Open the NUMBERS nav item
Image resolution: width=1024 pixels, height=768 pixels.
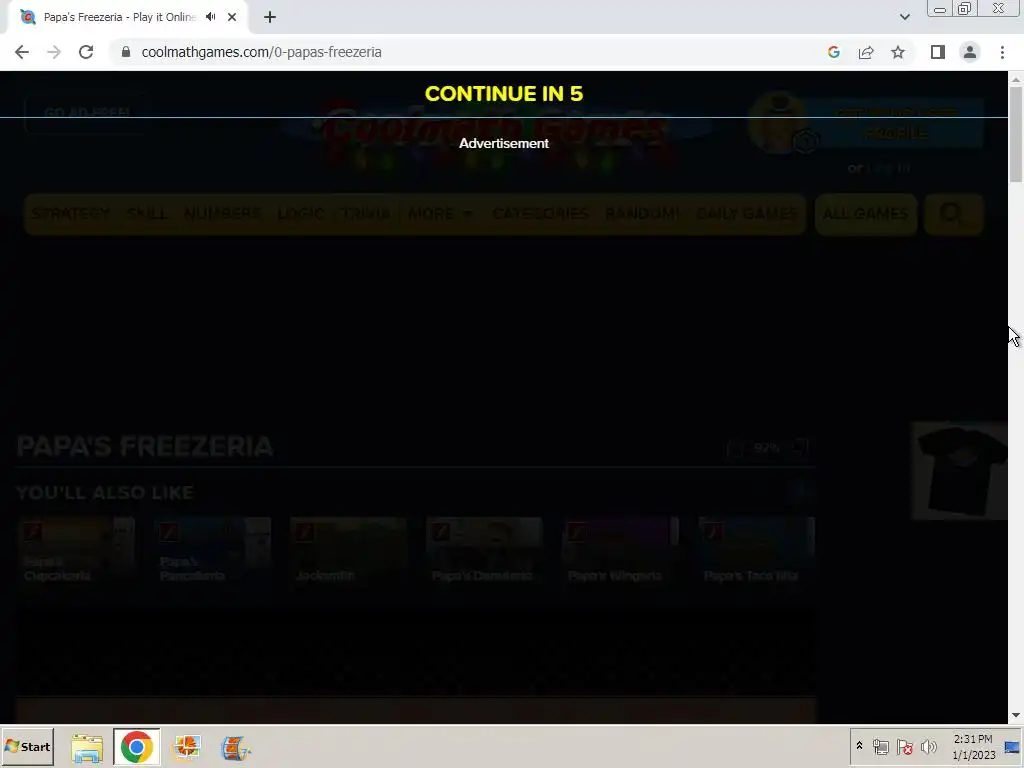pos(222,214)
